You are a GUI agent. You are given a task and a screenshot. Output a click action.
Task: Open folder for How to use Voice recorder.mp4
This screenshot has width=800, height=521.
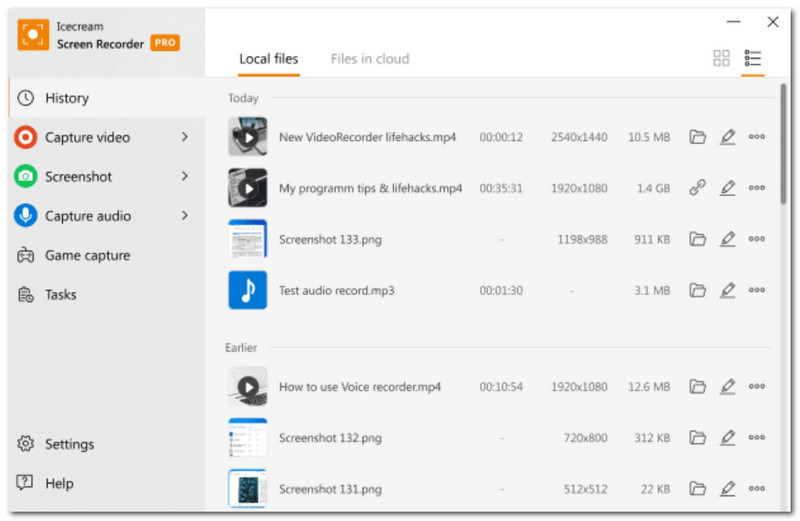pyautogui.click(x=697, y=386)
